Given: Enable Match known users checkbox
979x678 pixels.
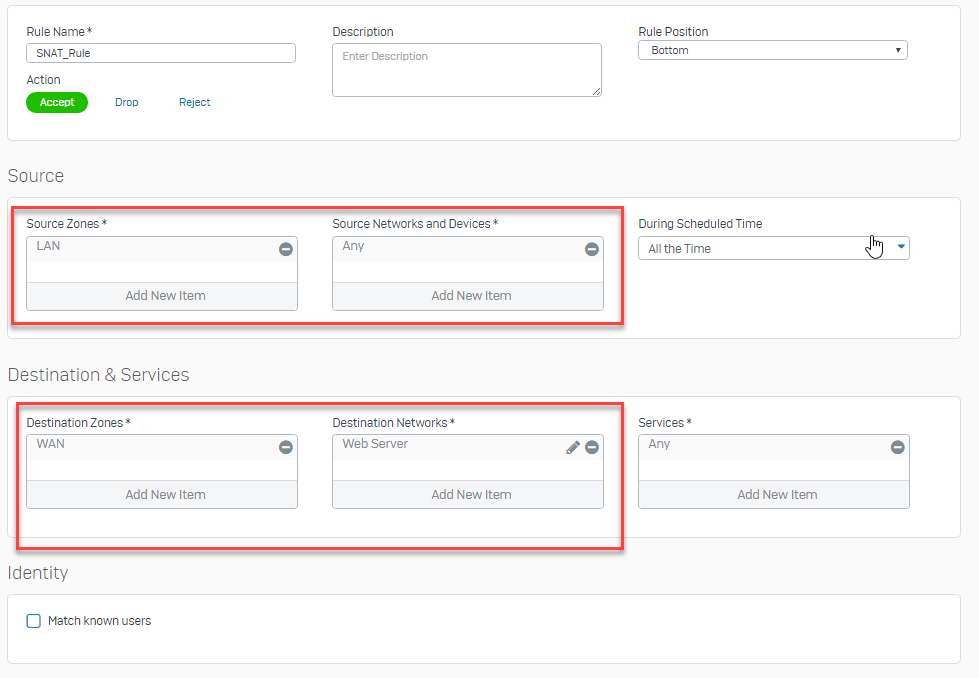Looking at the screenshot, I should 34,621.
